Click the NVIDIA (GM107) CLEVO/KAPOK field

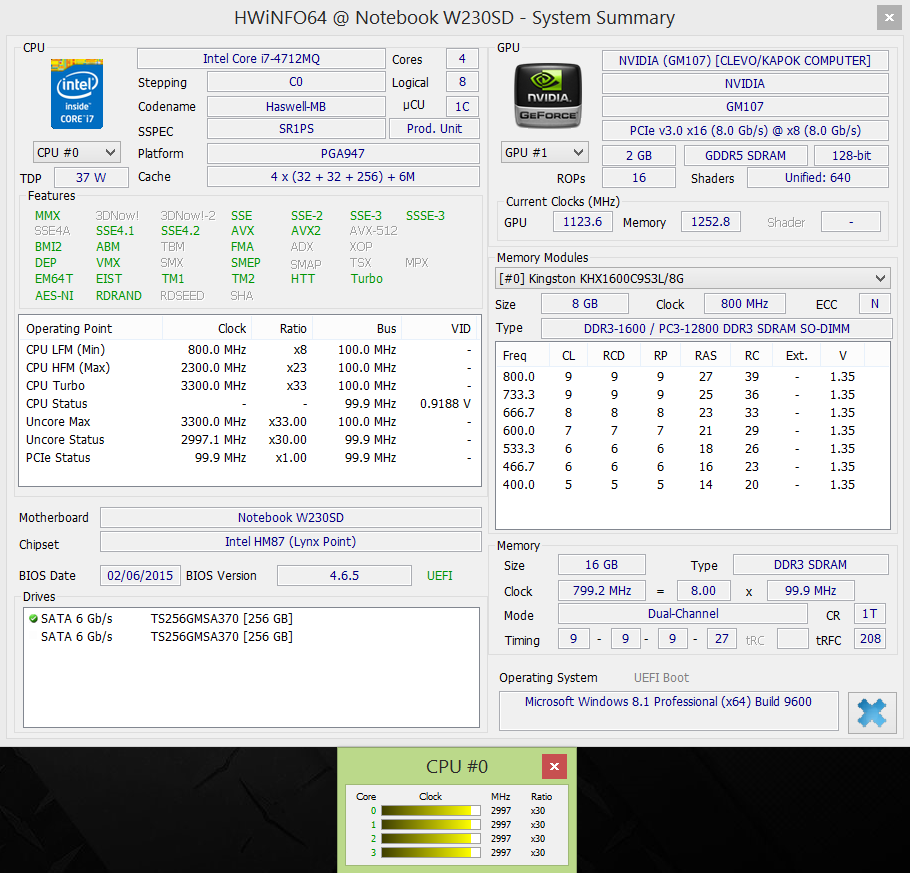(x=745, y=61)
